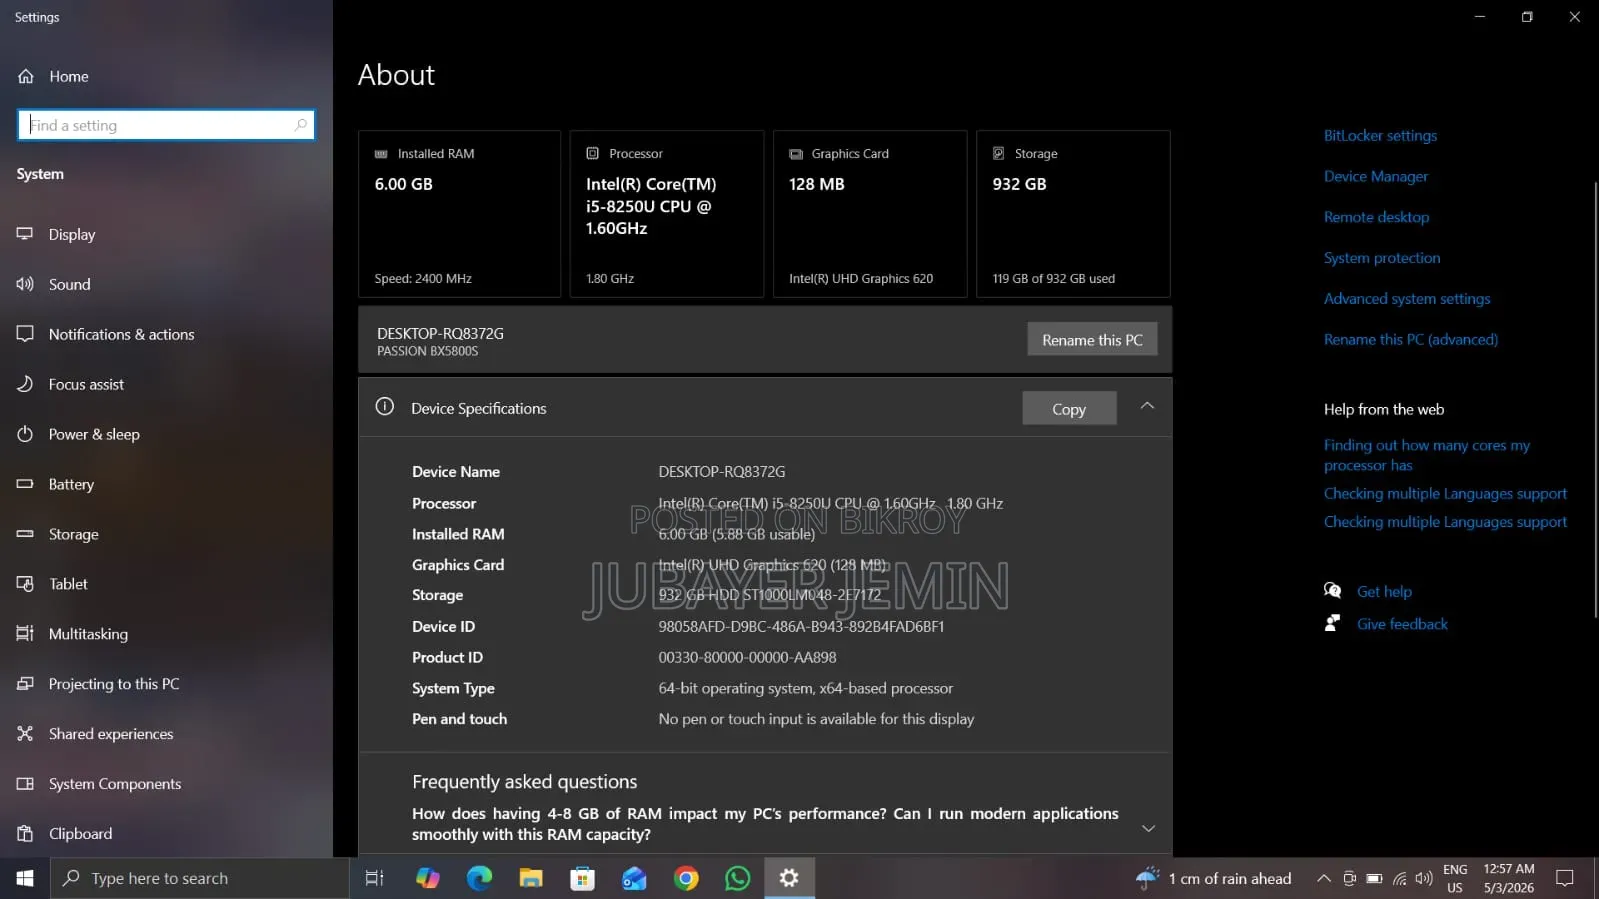
Task: Select Storage in the System sidebar
Action: 73,534
